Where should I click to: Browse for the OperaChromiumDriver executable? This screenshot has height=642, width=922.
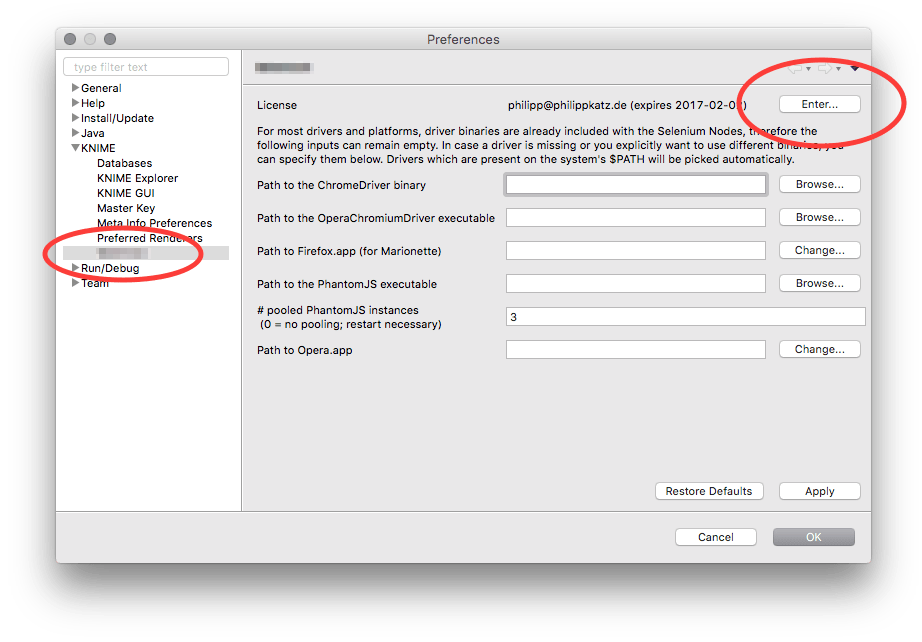820,218
